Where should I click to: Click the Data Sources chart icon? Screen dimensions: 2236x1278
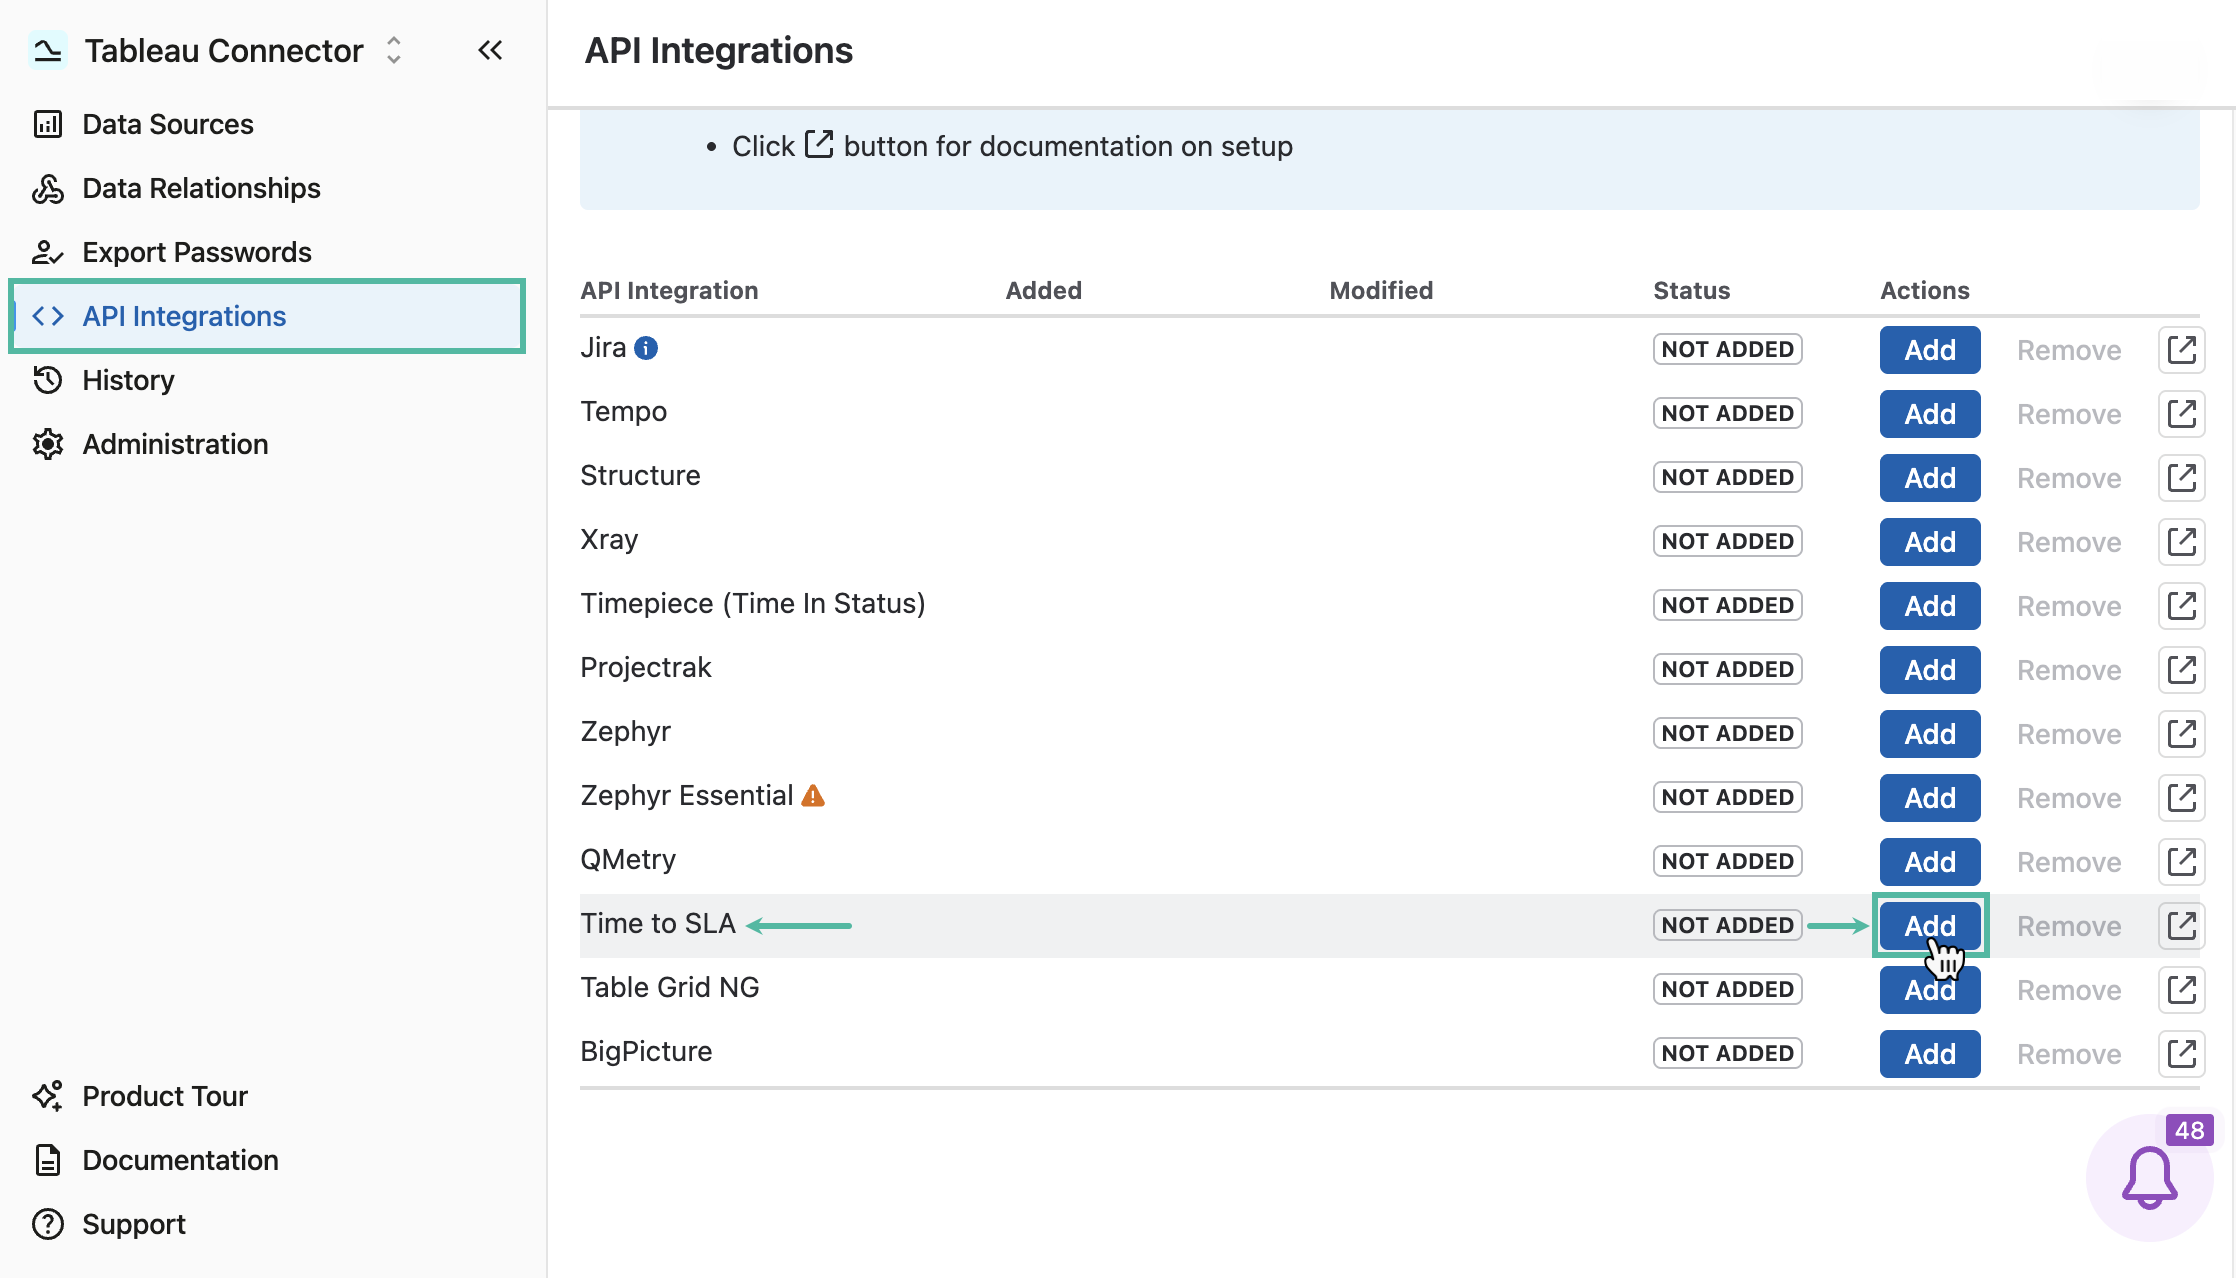48,124
